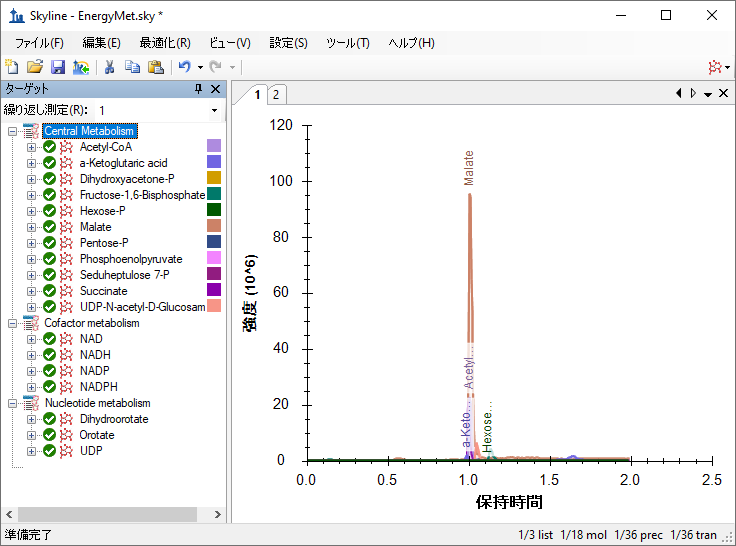
Task: Open the 繰り返し測定 replicate dropdown
Action: [215, 110]
